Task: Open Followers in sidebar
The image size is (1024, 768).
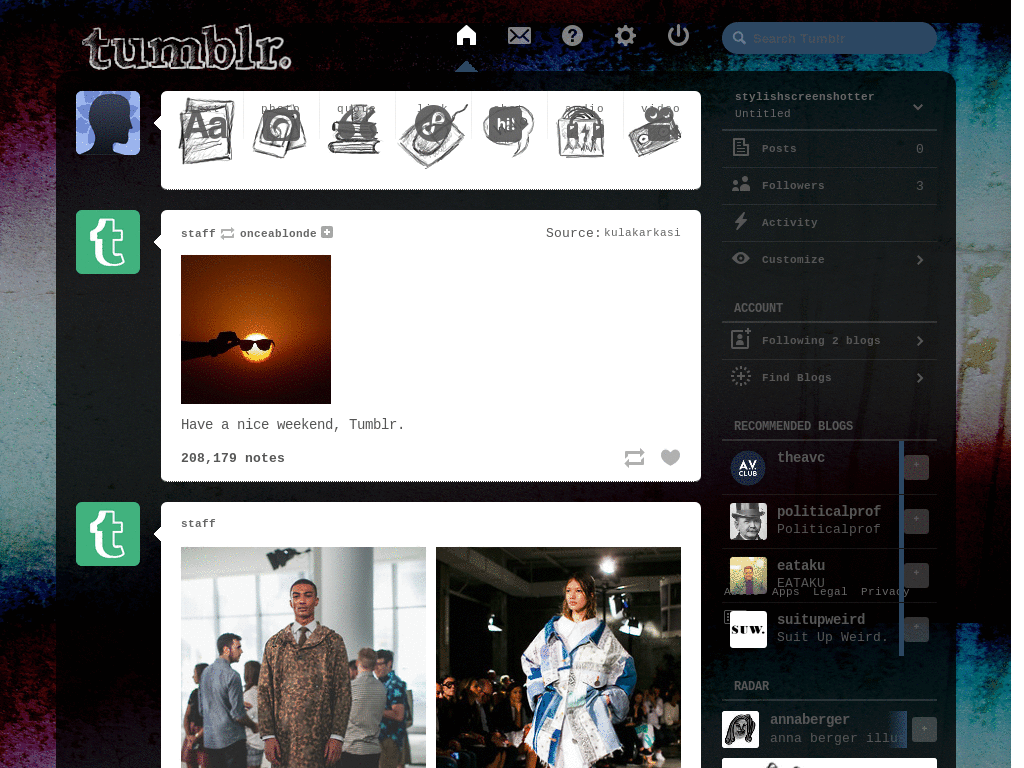Action: [x=829, y=185]
